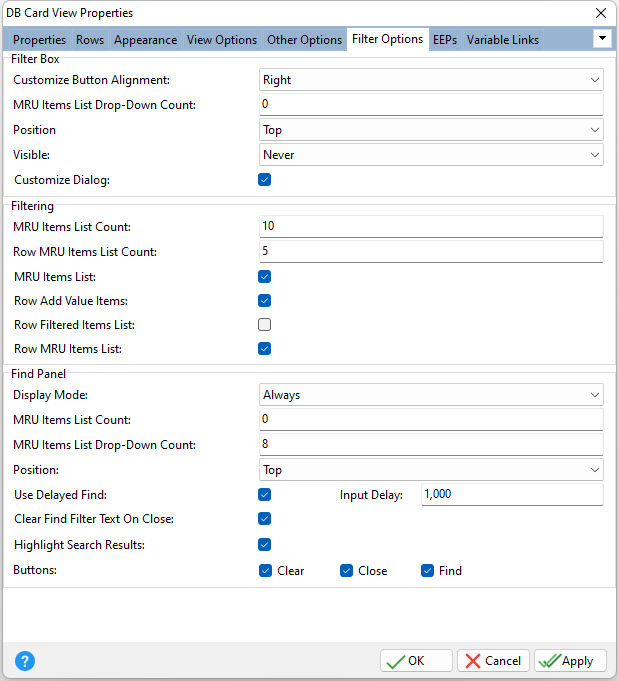
Task: Confirm with the OK button
Action: [416, 661]
